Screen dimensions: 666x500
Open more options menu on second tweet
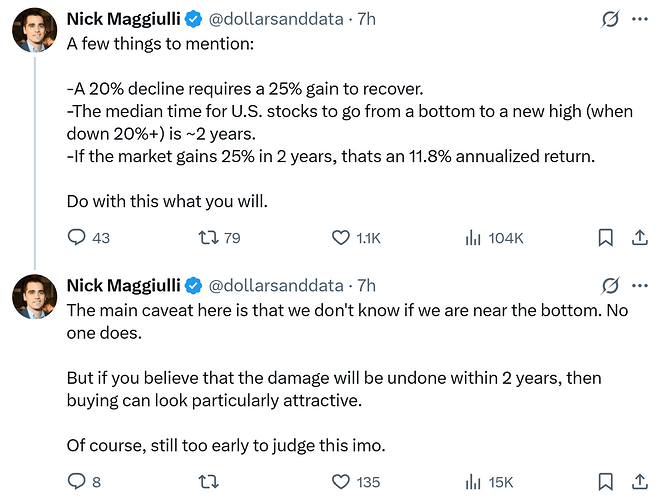click(x=640, y=285)
